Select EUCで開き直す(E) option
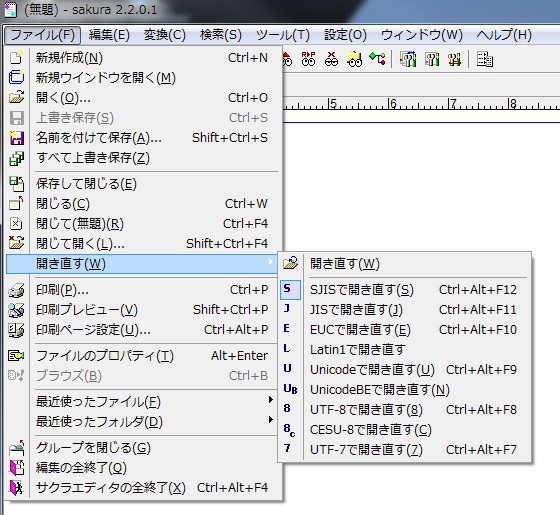Screen dimensions: 560x515 coord(404,330)
